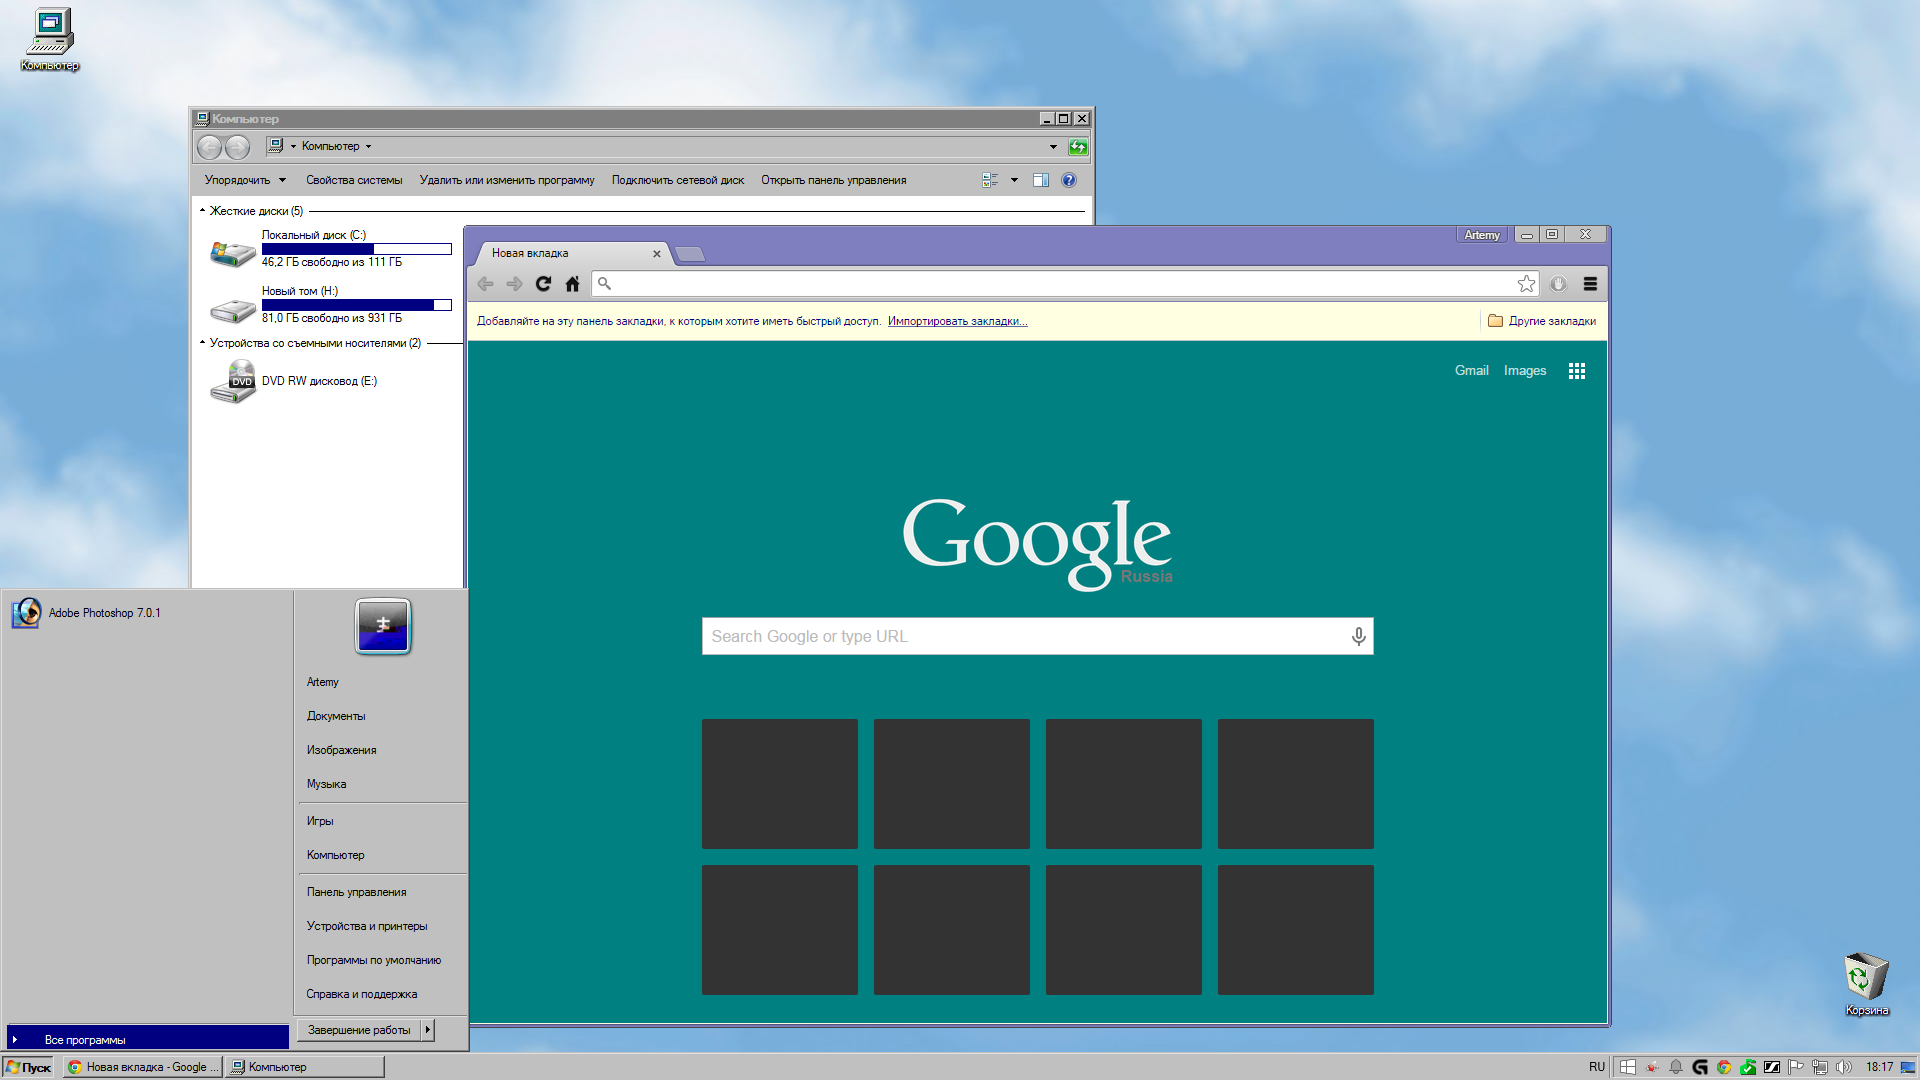1920x1080 pixels.
Task: Collapse the Устройства со съемными носителями group
Action: 202,343
